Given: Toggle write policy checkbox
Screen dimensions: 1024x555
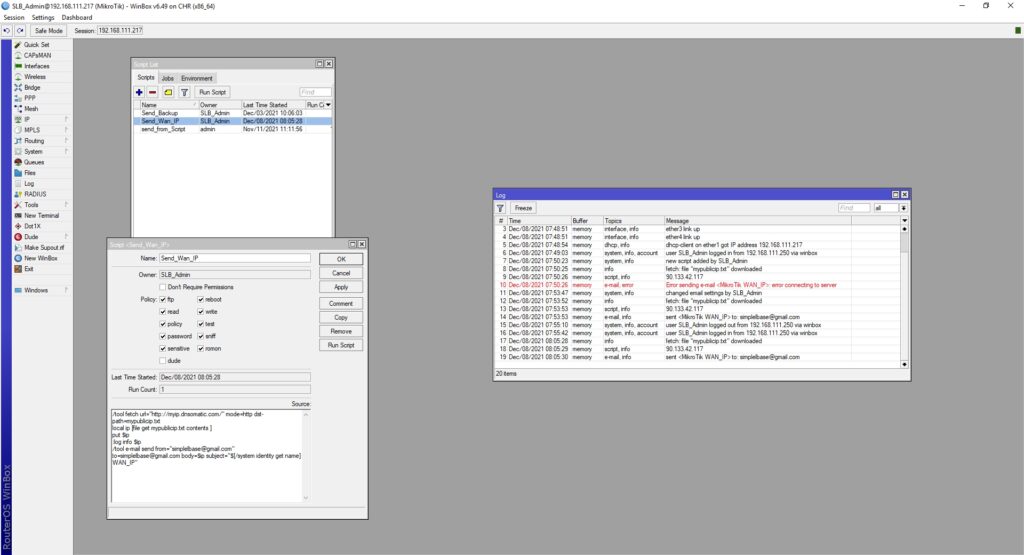Looking at the screenshot, I should (200, 312).
